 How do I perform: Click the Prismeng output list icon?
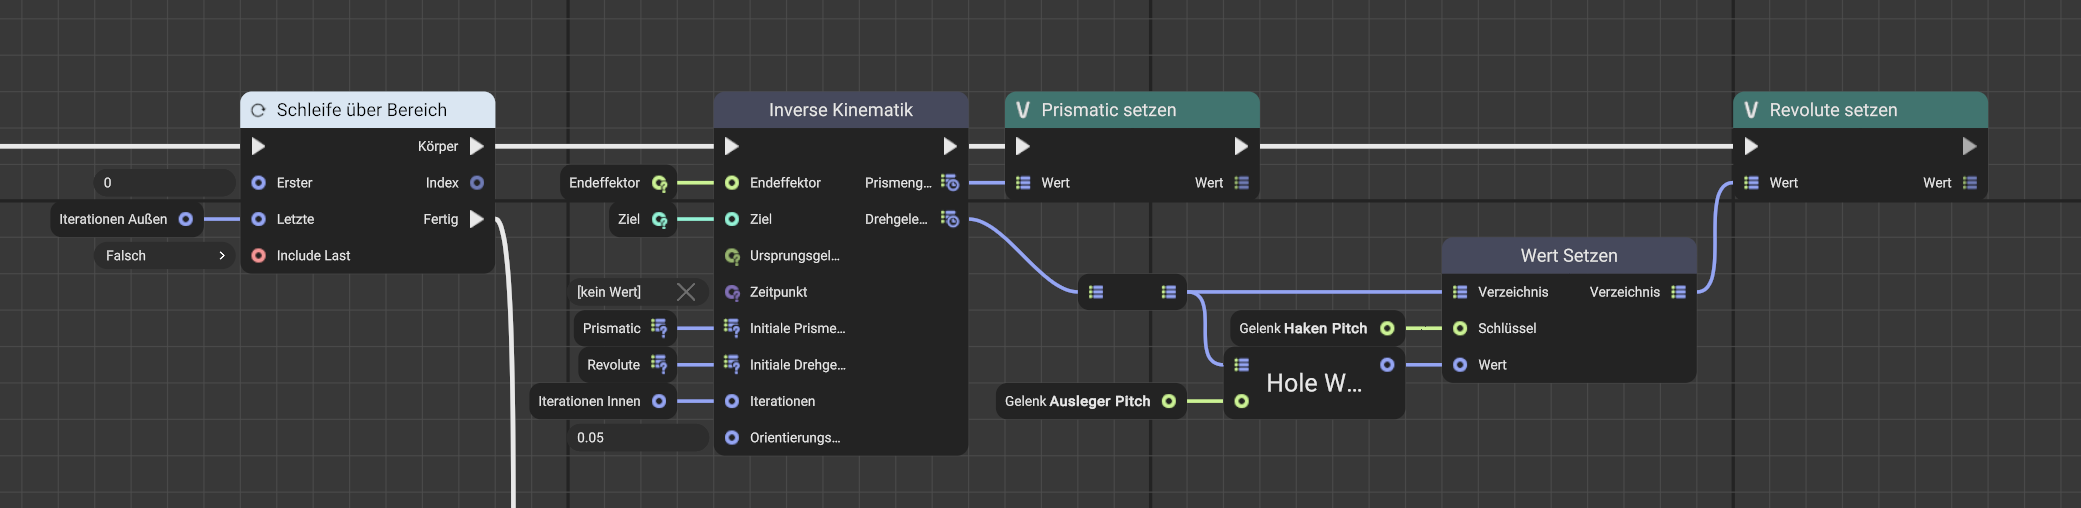pos(950,183)
